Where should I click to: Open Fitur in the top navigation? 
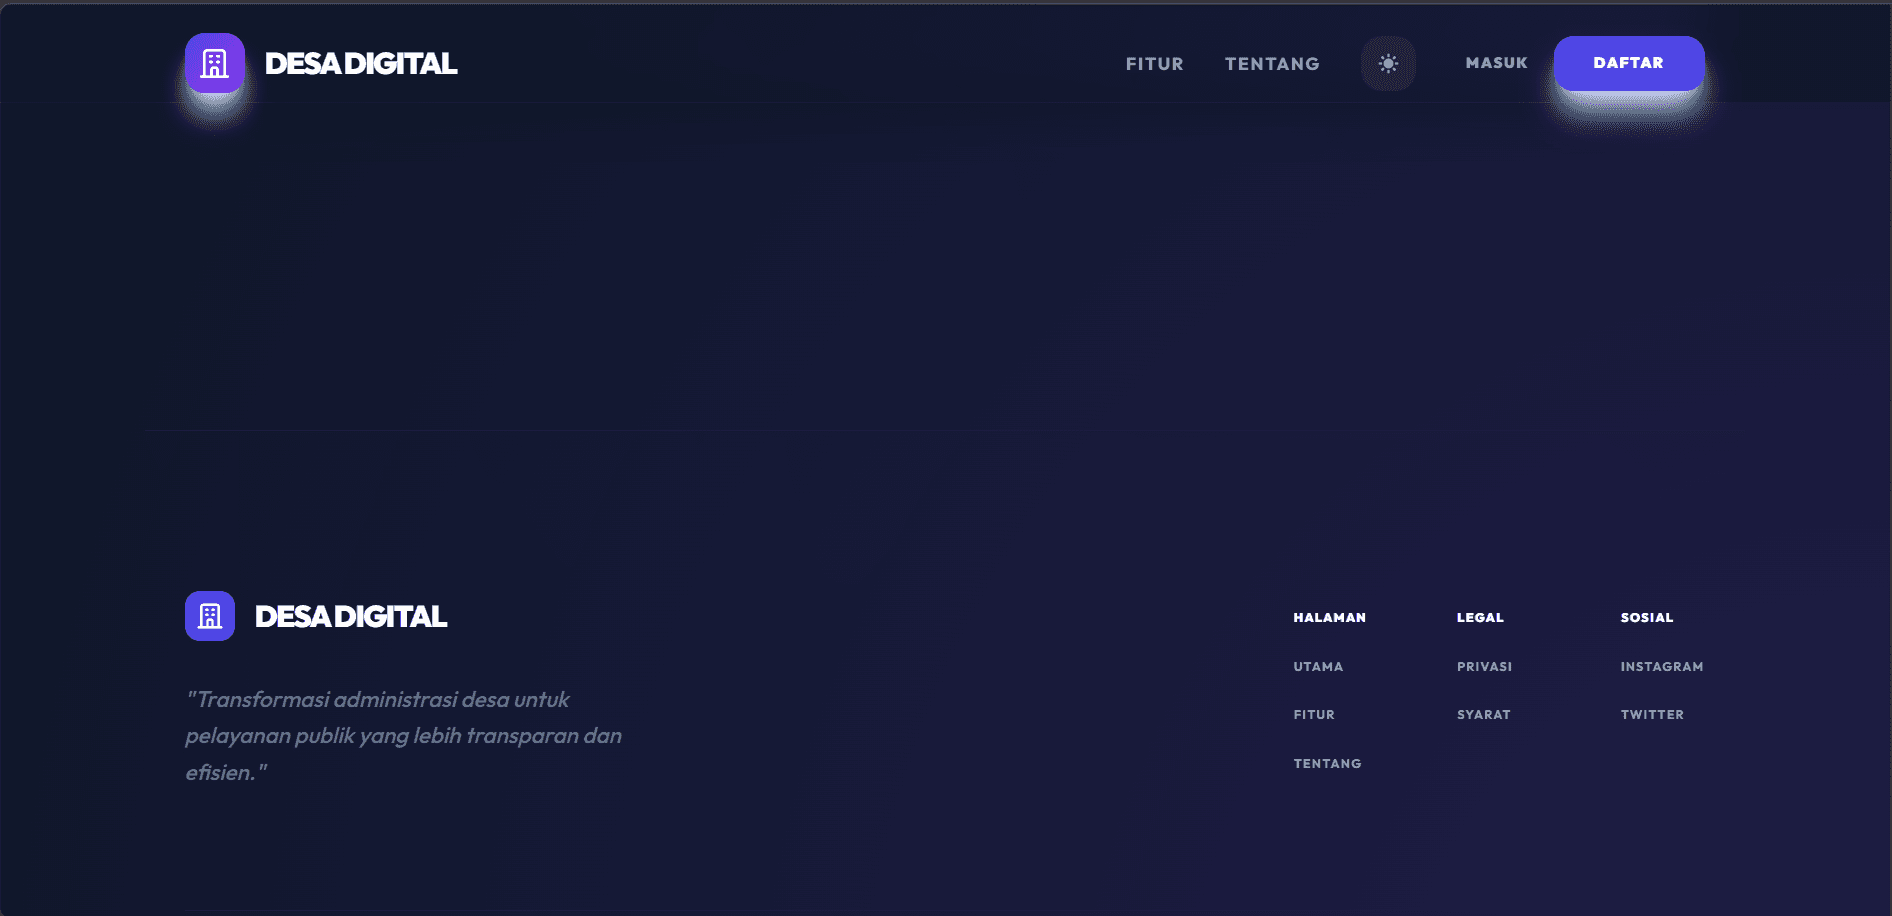1154,64
